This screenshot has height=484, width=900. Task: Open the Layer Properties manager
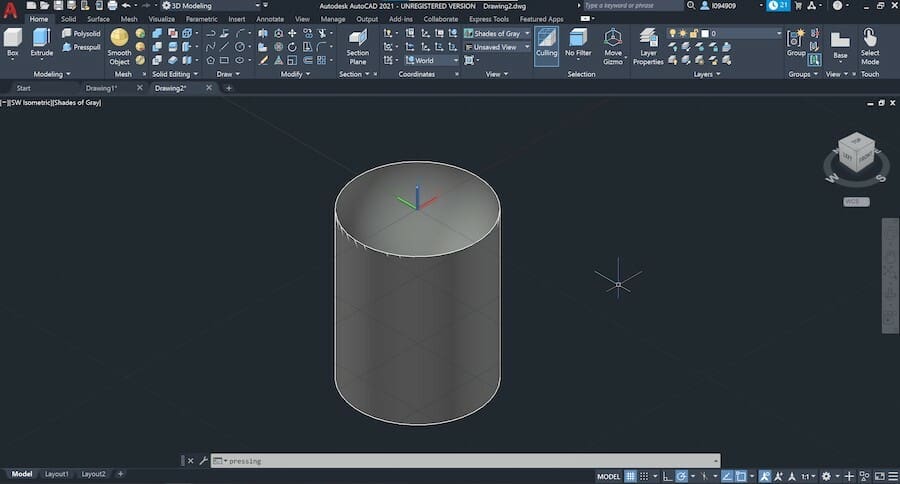pos(648,47)
